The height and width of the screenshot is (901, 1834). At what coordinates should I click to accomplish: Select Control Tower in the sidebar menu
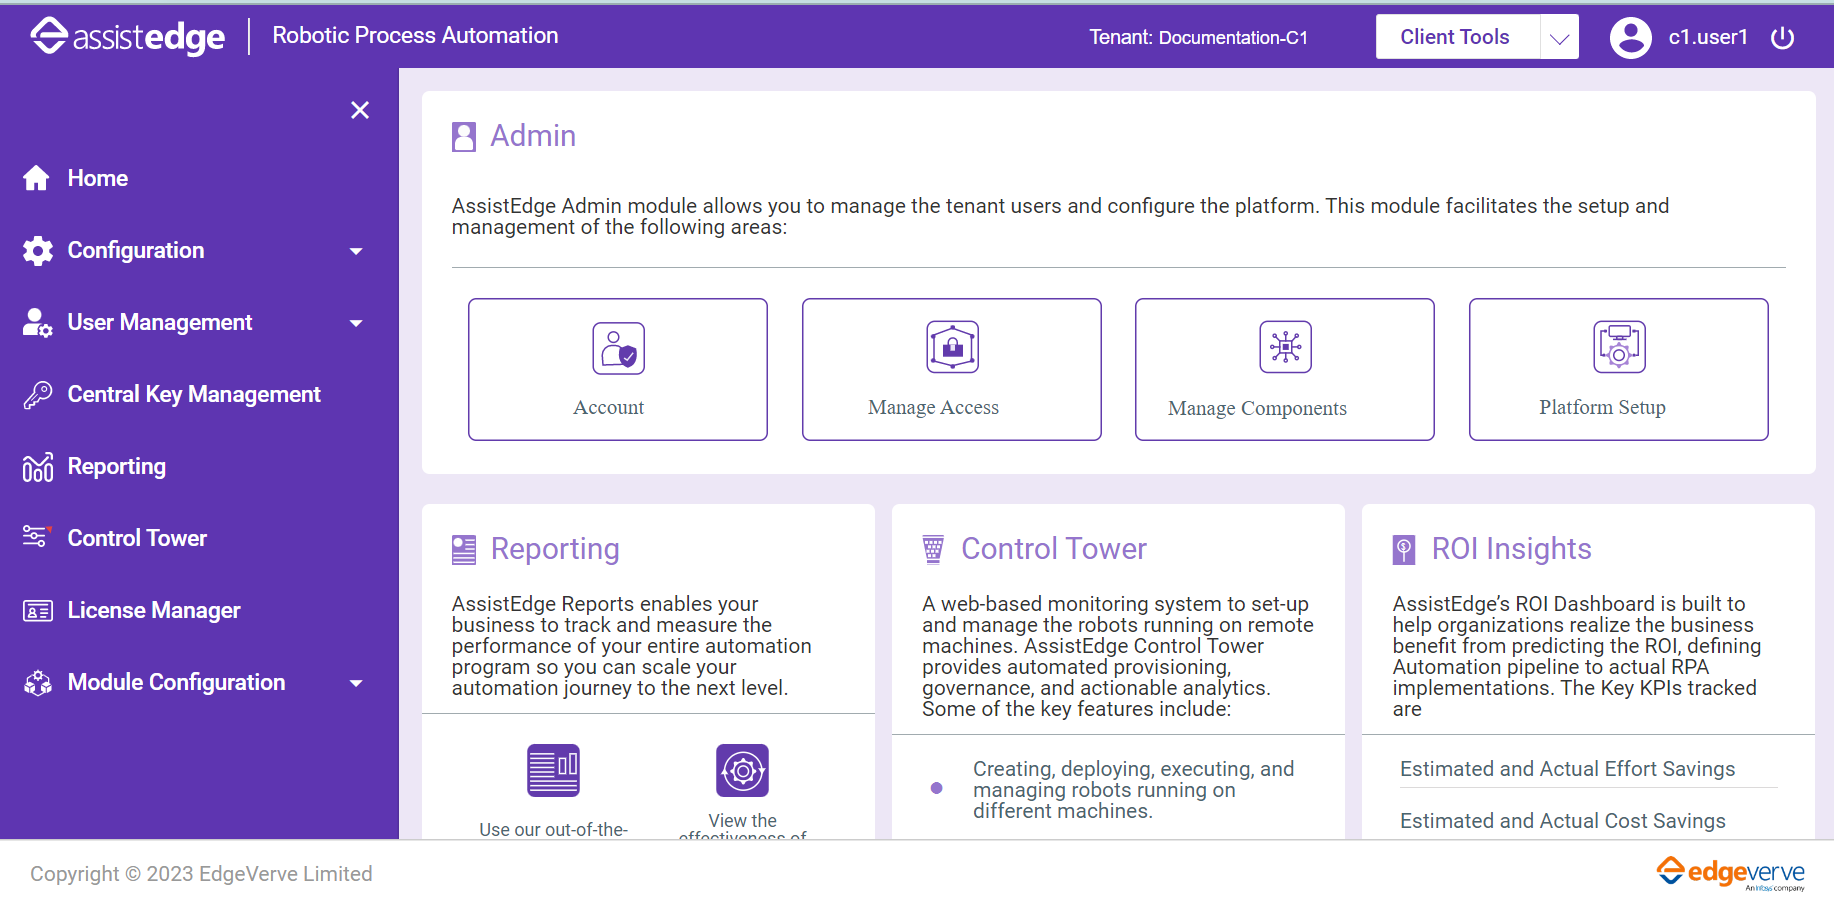(137, 538)
